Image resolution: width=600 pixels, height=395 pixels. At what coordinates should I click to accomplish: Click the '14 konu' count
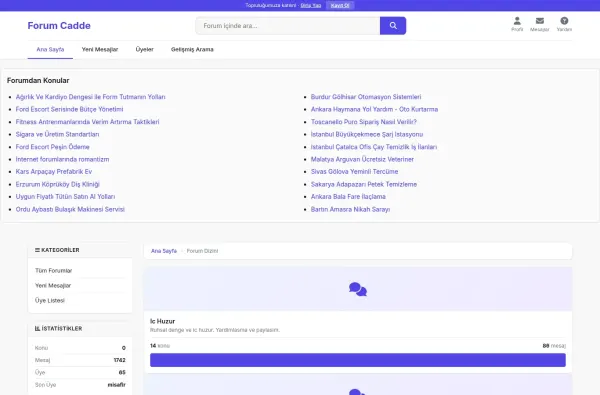[x=160, y=346]
